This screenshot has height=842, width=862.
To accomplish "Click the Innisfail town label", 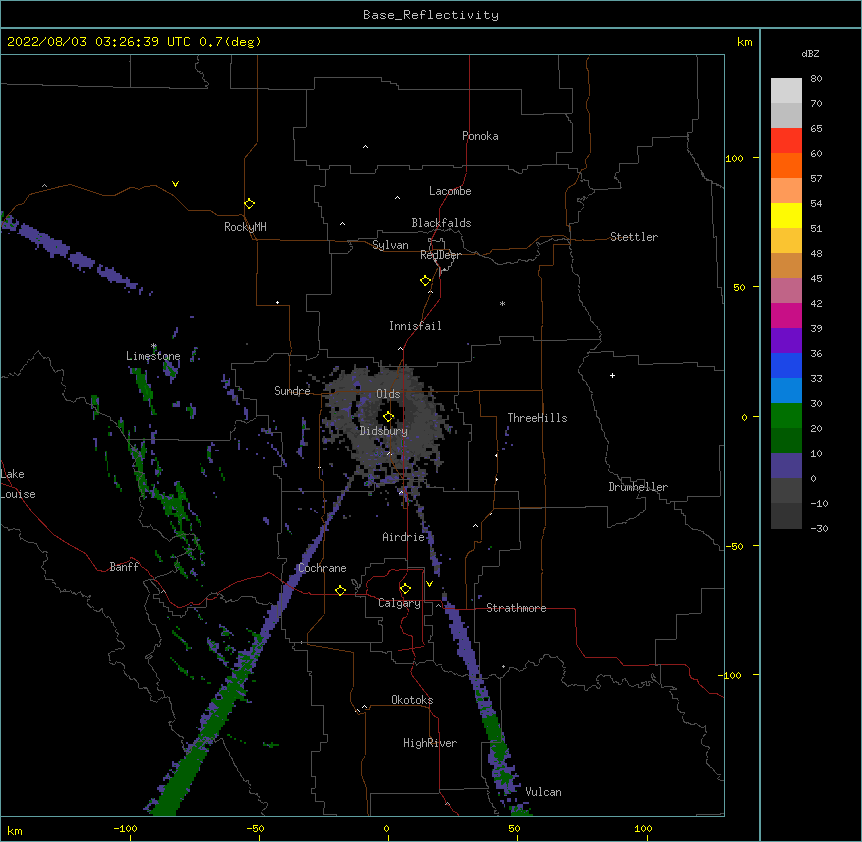I will click(415, 326).
